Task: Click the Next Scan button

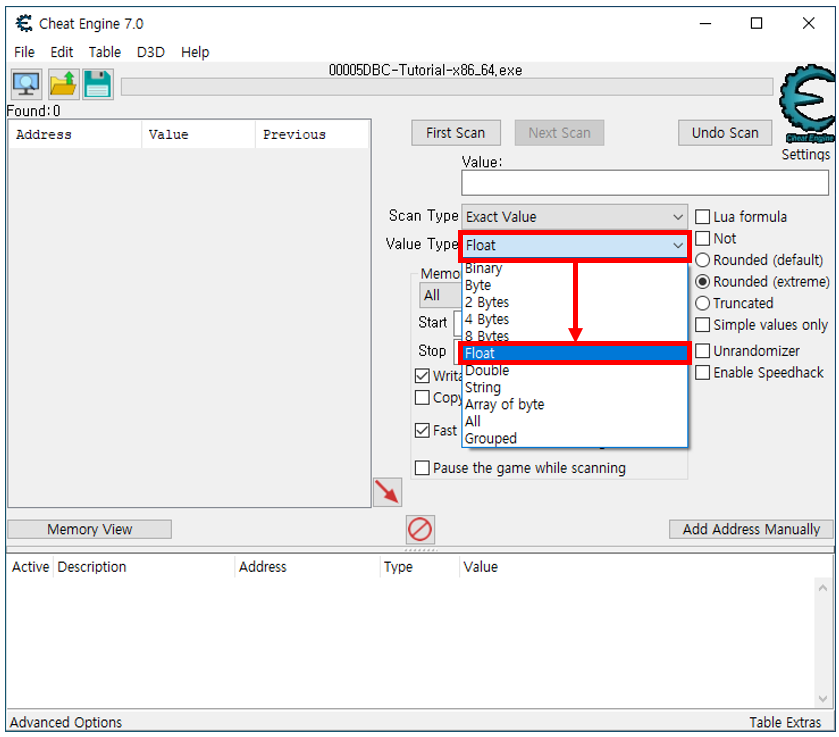Action: (559, 133)
